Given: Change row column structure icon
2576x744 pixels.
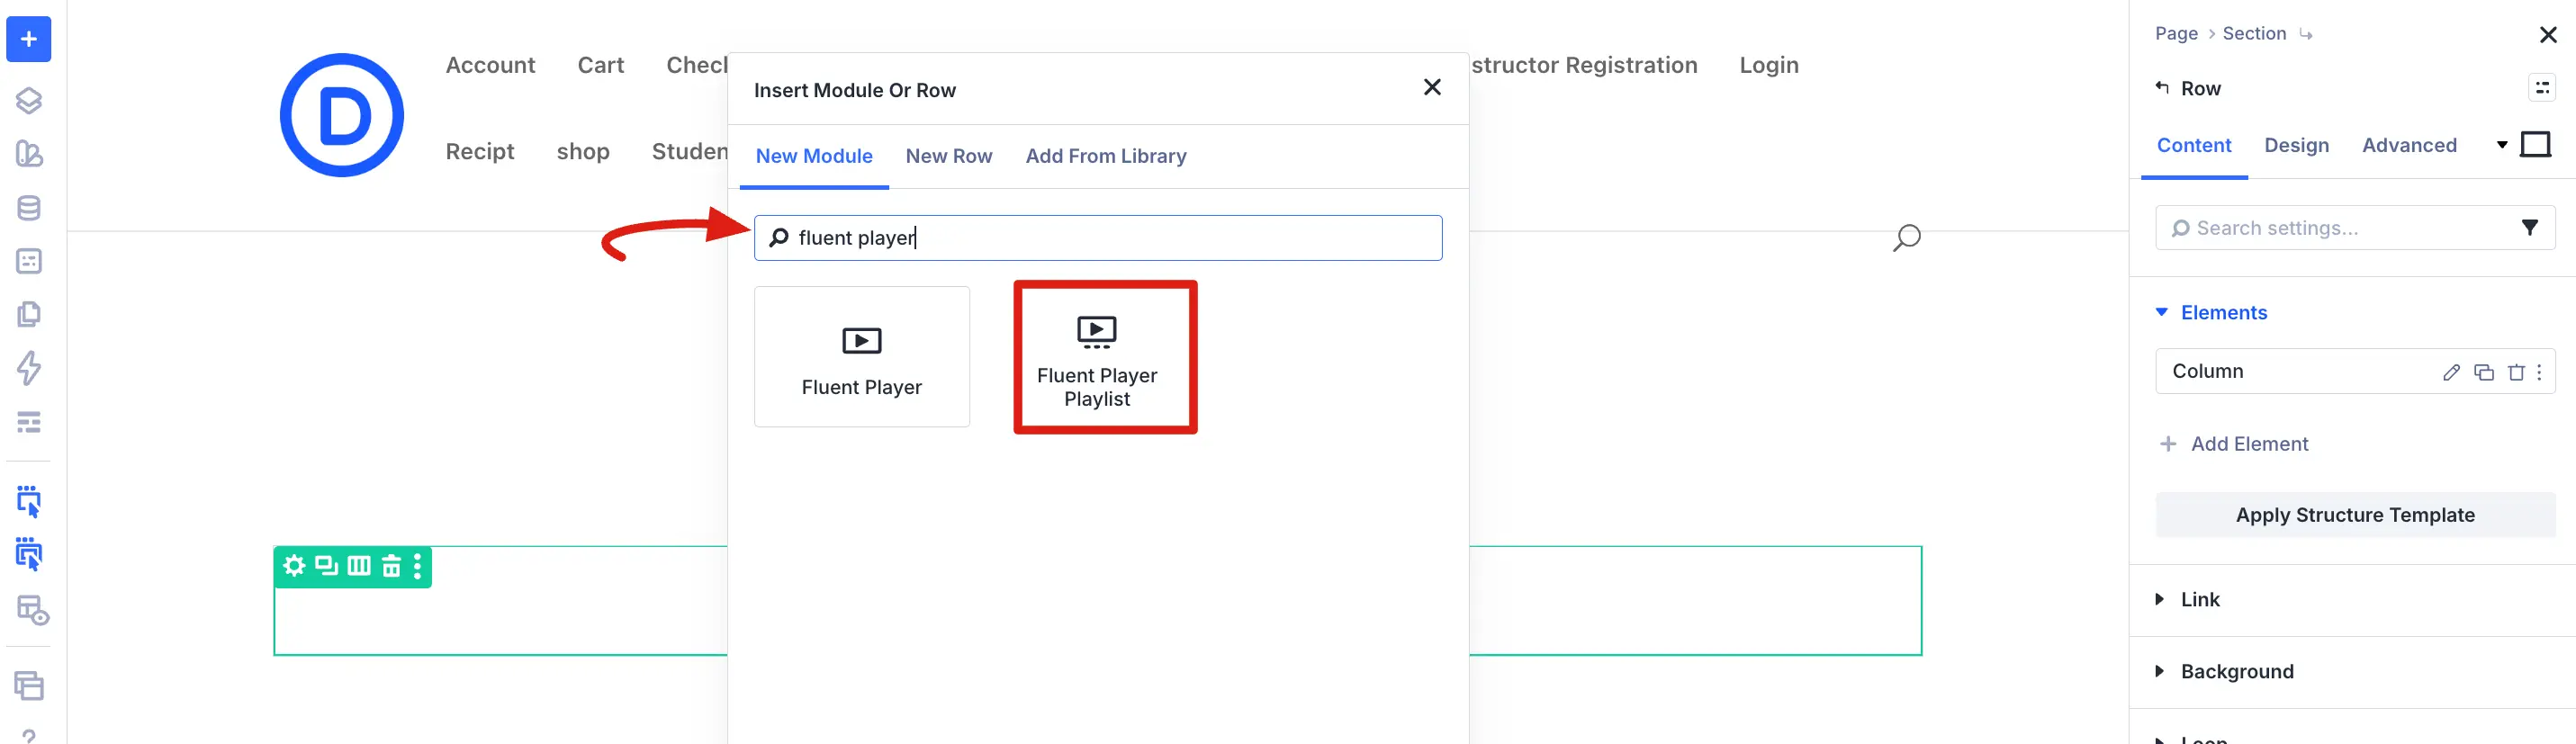Looking at the screenshot, I should tap(359, 566).
